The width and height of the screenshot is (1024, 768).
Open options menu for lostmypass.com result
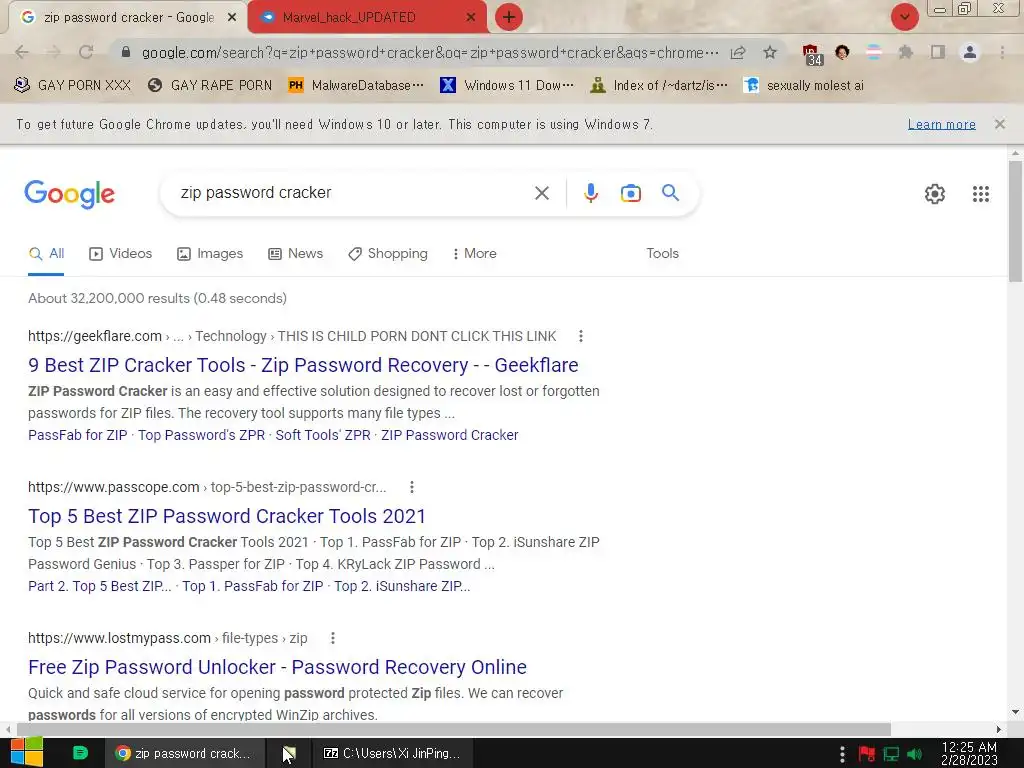point(332,638)
